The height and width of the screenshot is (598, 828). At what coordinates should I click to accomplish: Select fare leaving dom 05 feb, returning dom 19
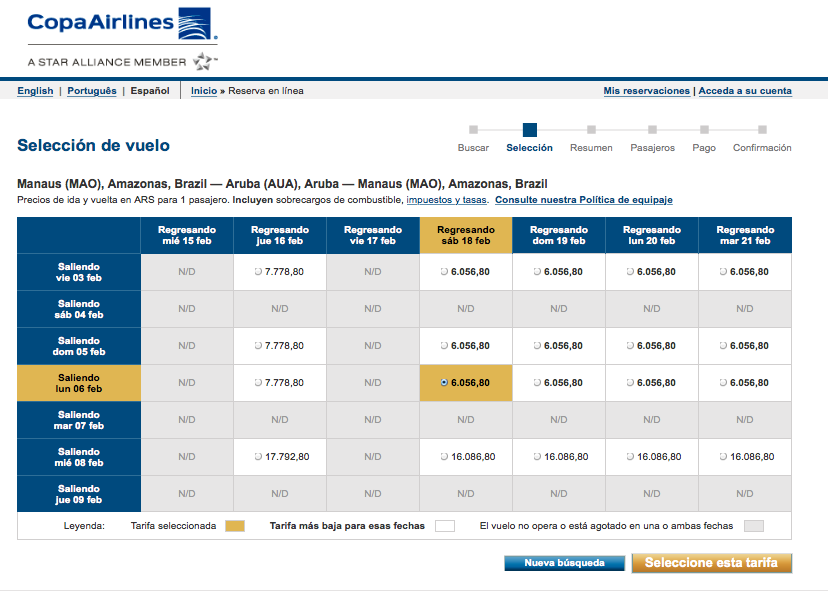click(537, 346)
